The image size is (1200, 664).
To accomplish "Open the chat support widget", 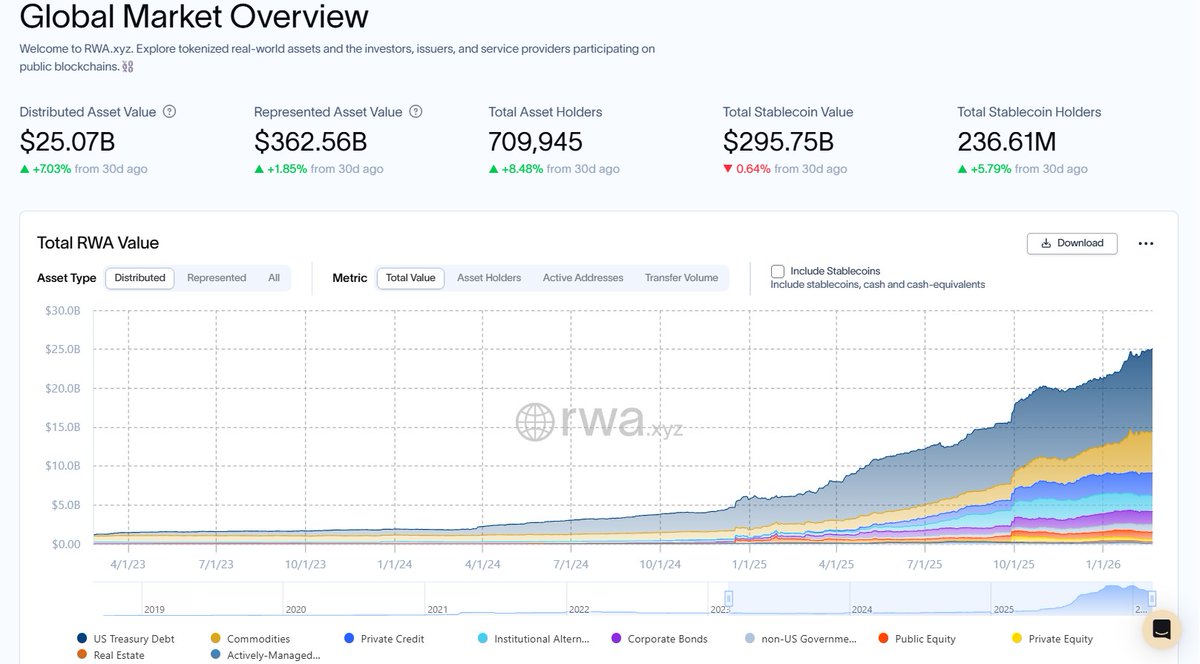I will coord(1161,629).
